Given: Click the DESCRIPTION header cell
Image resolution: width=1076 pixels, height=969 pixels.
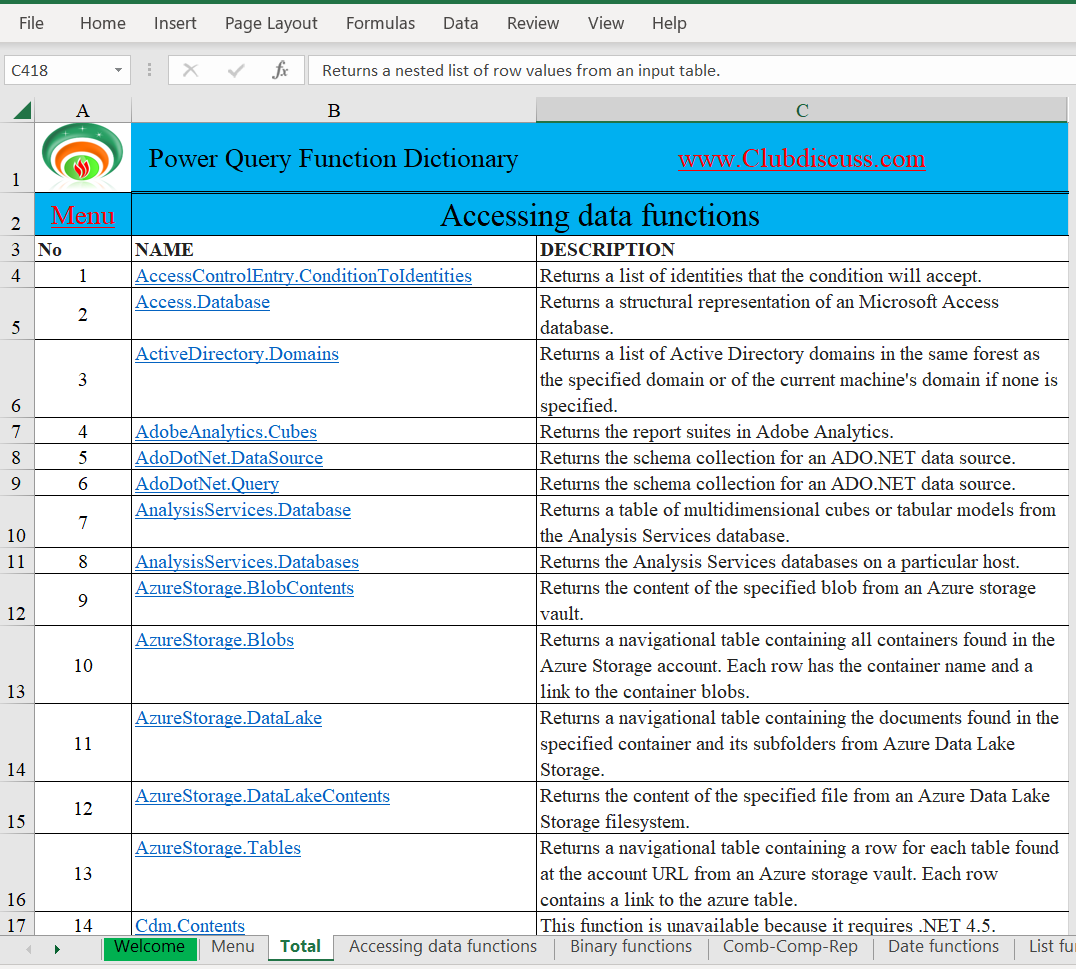Looking at the screenshot, I should coord(802,249).
